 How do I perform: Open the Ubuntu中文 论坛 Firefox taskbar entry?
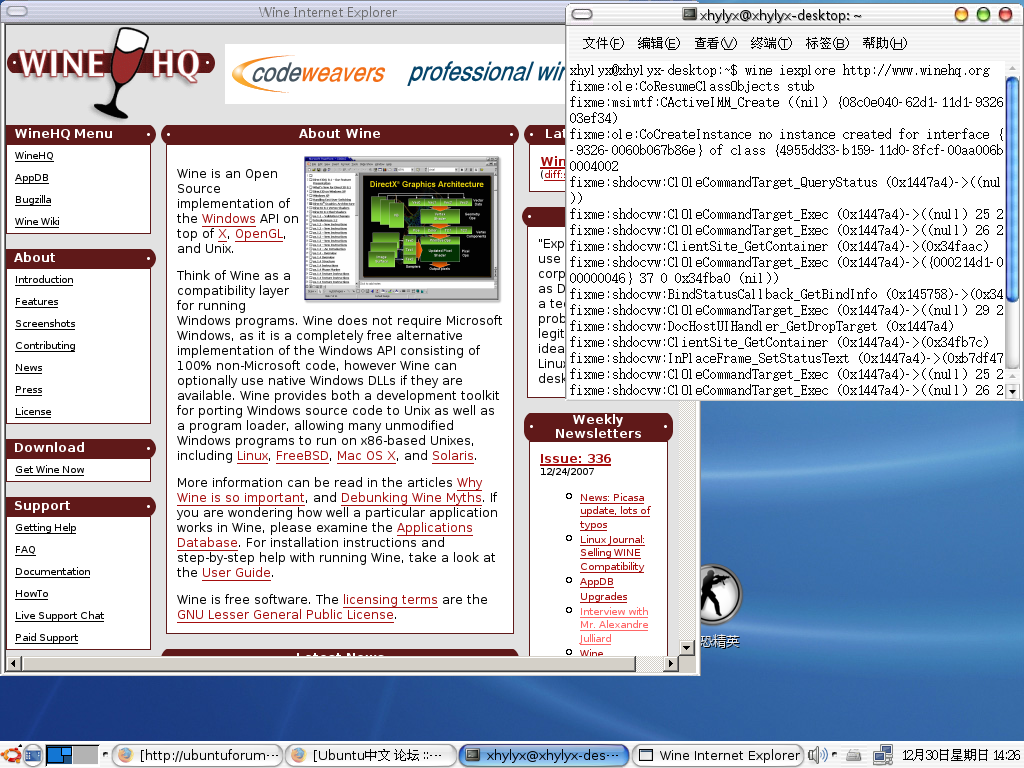tap(372, 756)
